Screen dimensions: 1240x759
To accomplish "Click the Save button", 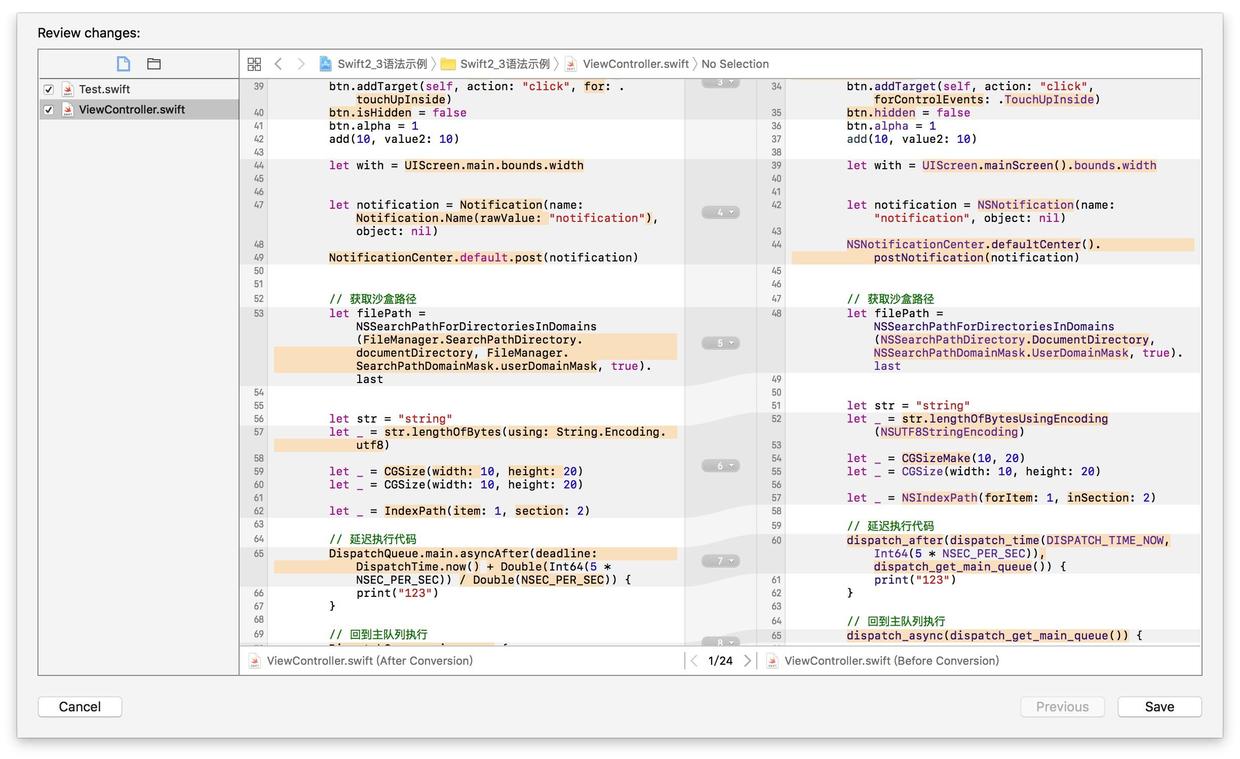I will point(1160,707).
